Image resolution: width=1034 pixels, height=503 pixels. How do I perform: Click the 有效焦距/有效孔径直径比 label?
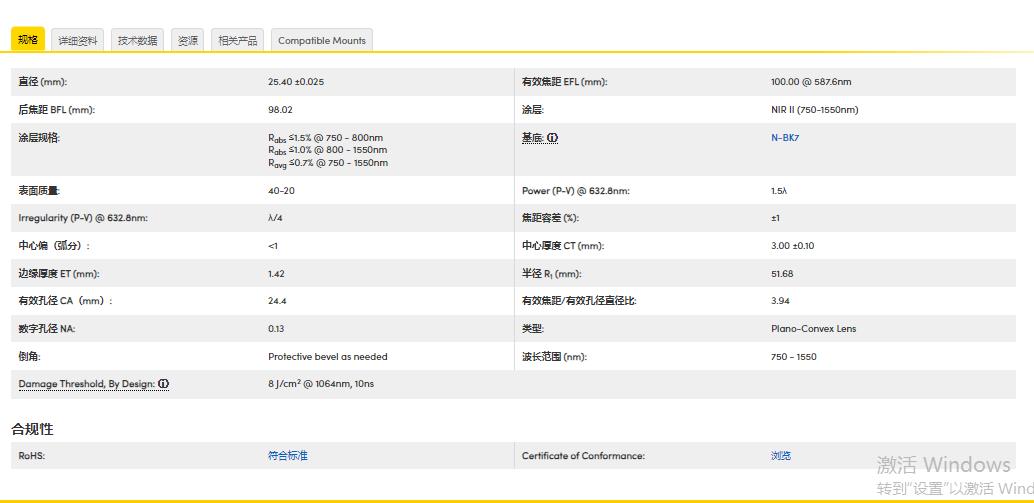pos(579,301)
